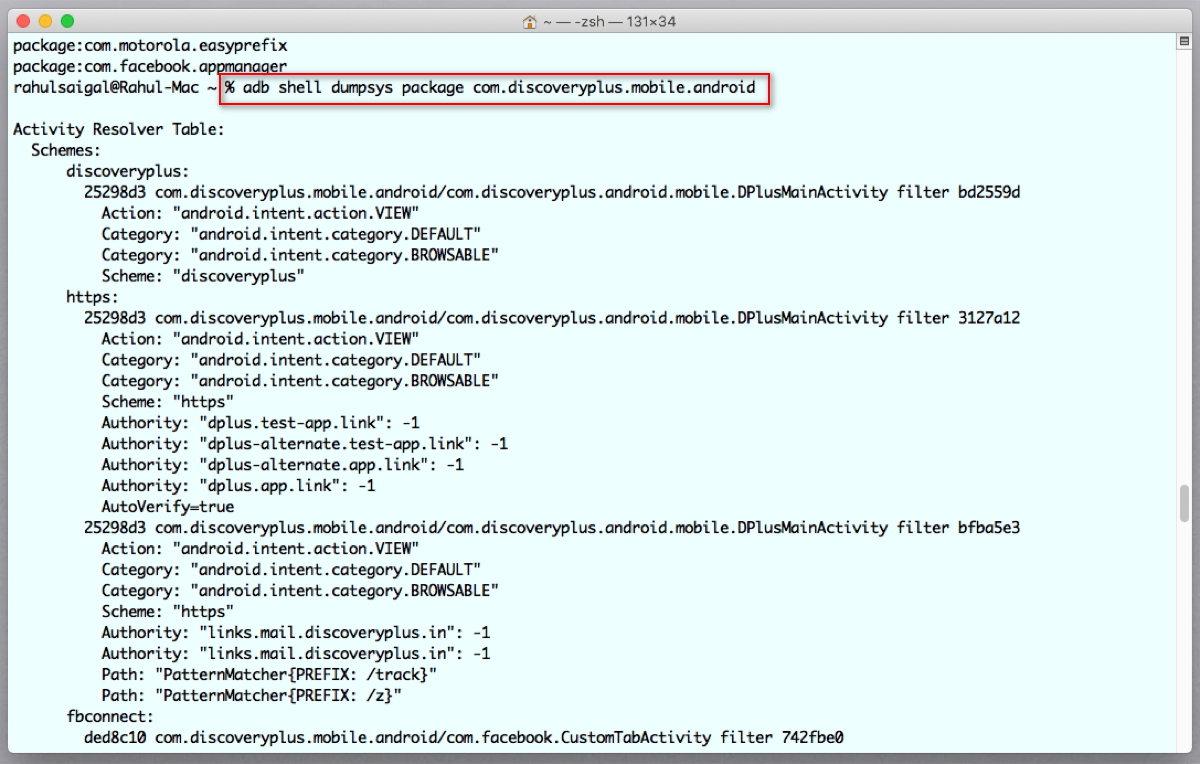Click line 'package:com.motorola.easyprefix'
This screenshot has height=764, width=1200.
coord(150,45)
